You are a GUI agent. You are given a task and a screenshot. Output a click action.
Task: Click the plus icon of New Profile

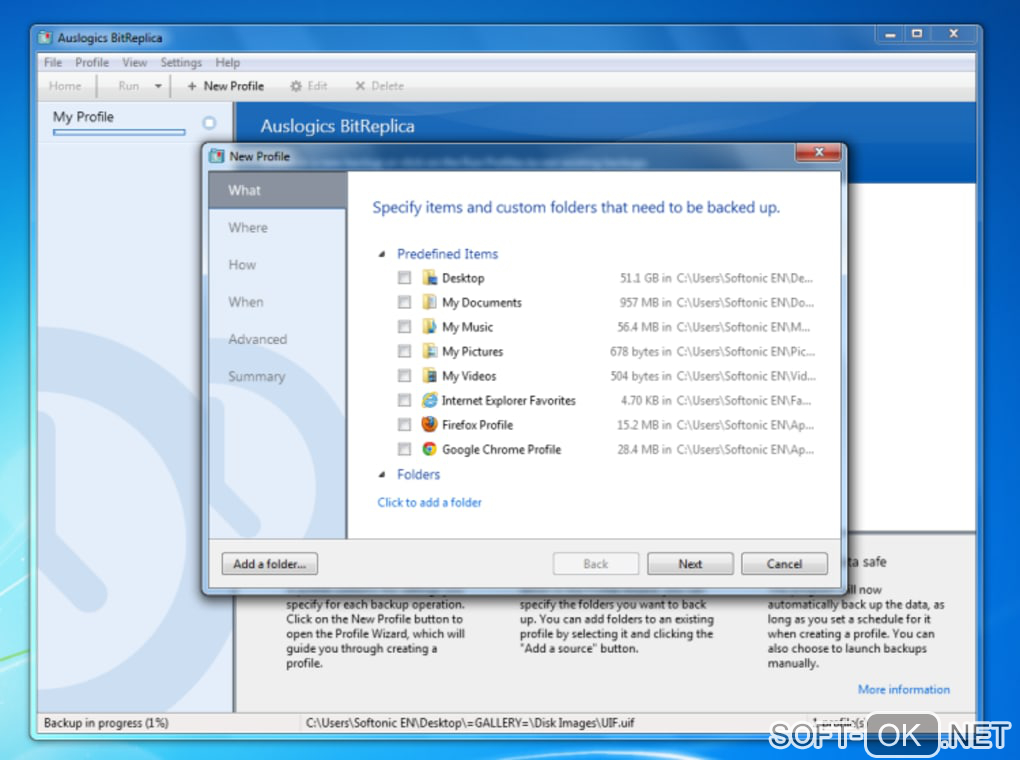192,86
